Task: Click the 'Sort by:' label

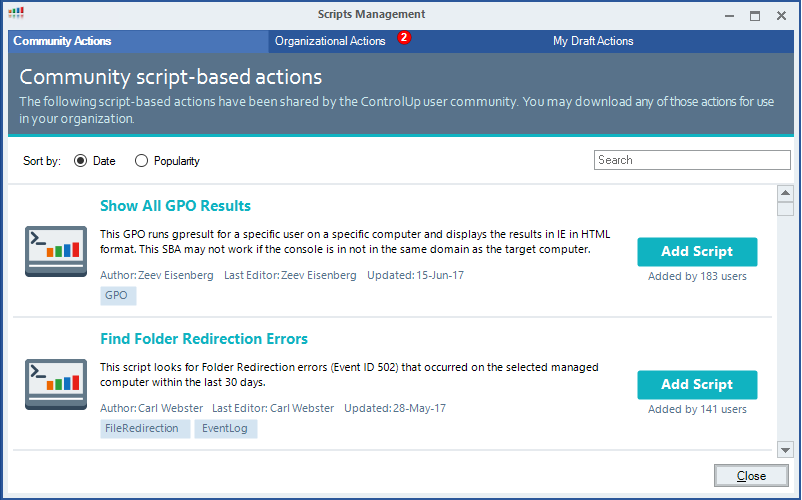Action: tap(42, 161)
